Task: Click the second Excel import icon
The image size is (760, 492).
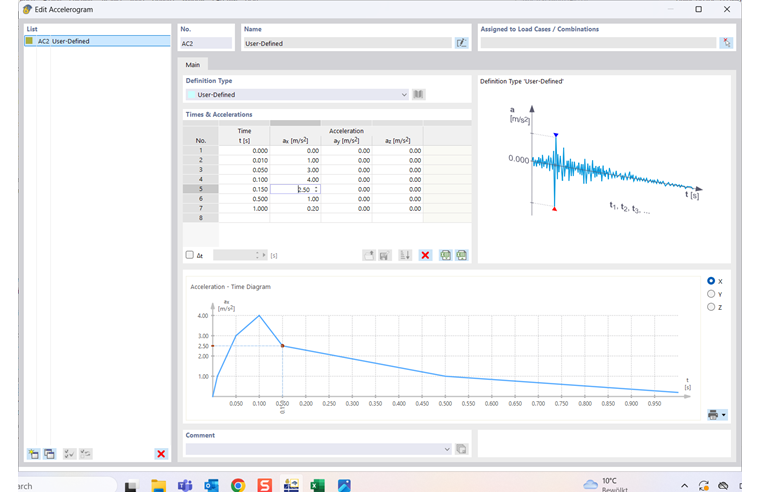Action: [x=461, y=255]
